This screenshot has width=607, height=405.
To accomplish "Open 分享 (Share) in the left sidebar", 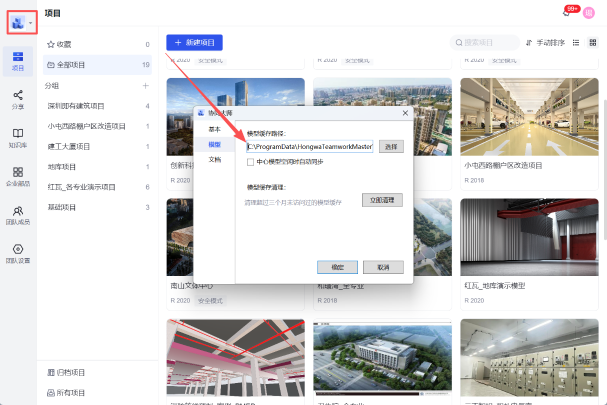I will coord(18,98).
